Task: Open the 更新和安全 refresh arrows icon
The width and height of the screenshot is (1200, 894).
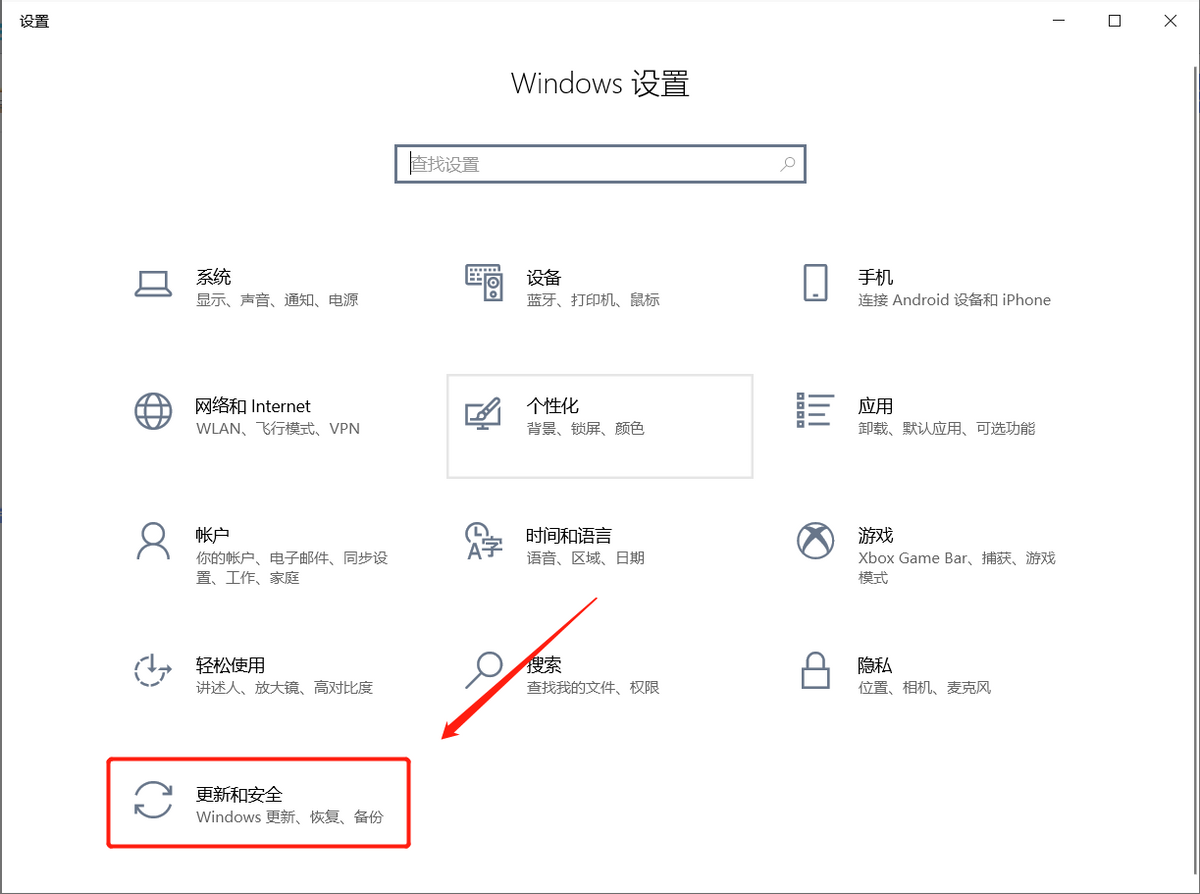Action: 153,800
